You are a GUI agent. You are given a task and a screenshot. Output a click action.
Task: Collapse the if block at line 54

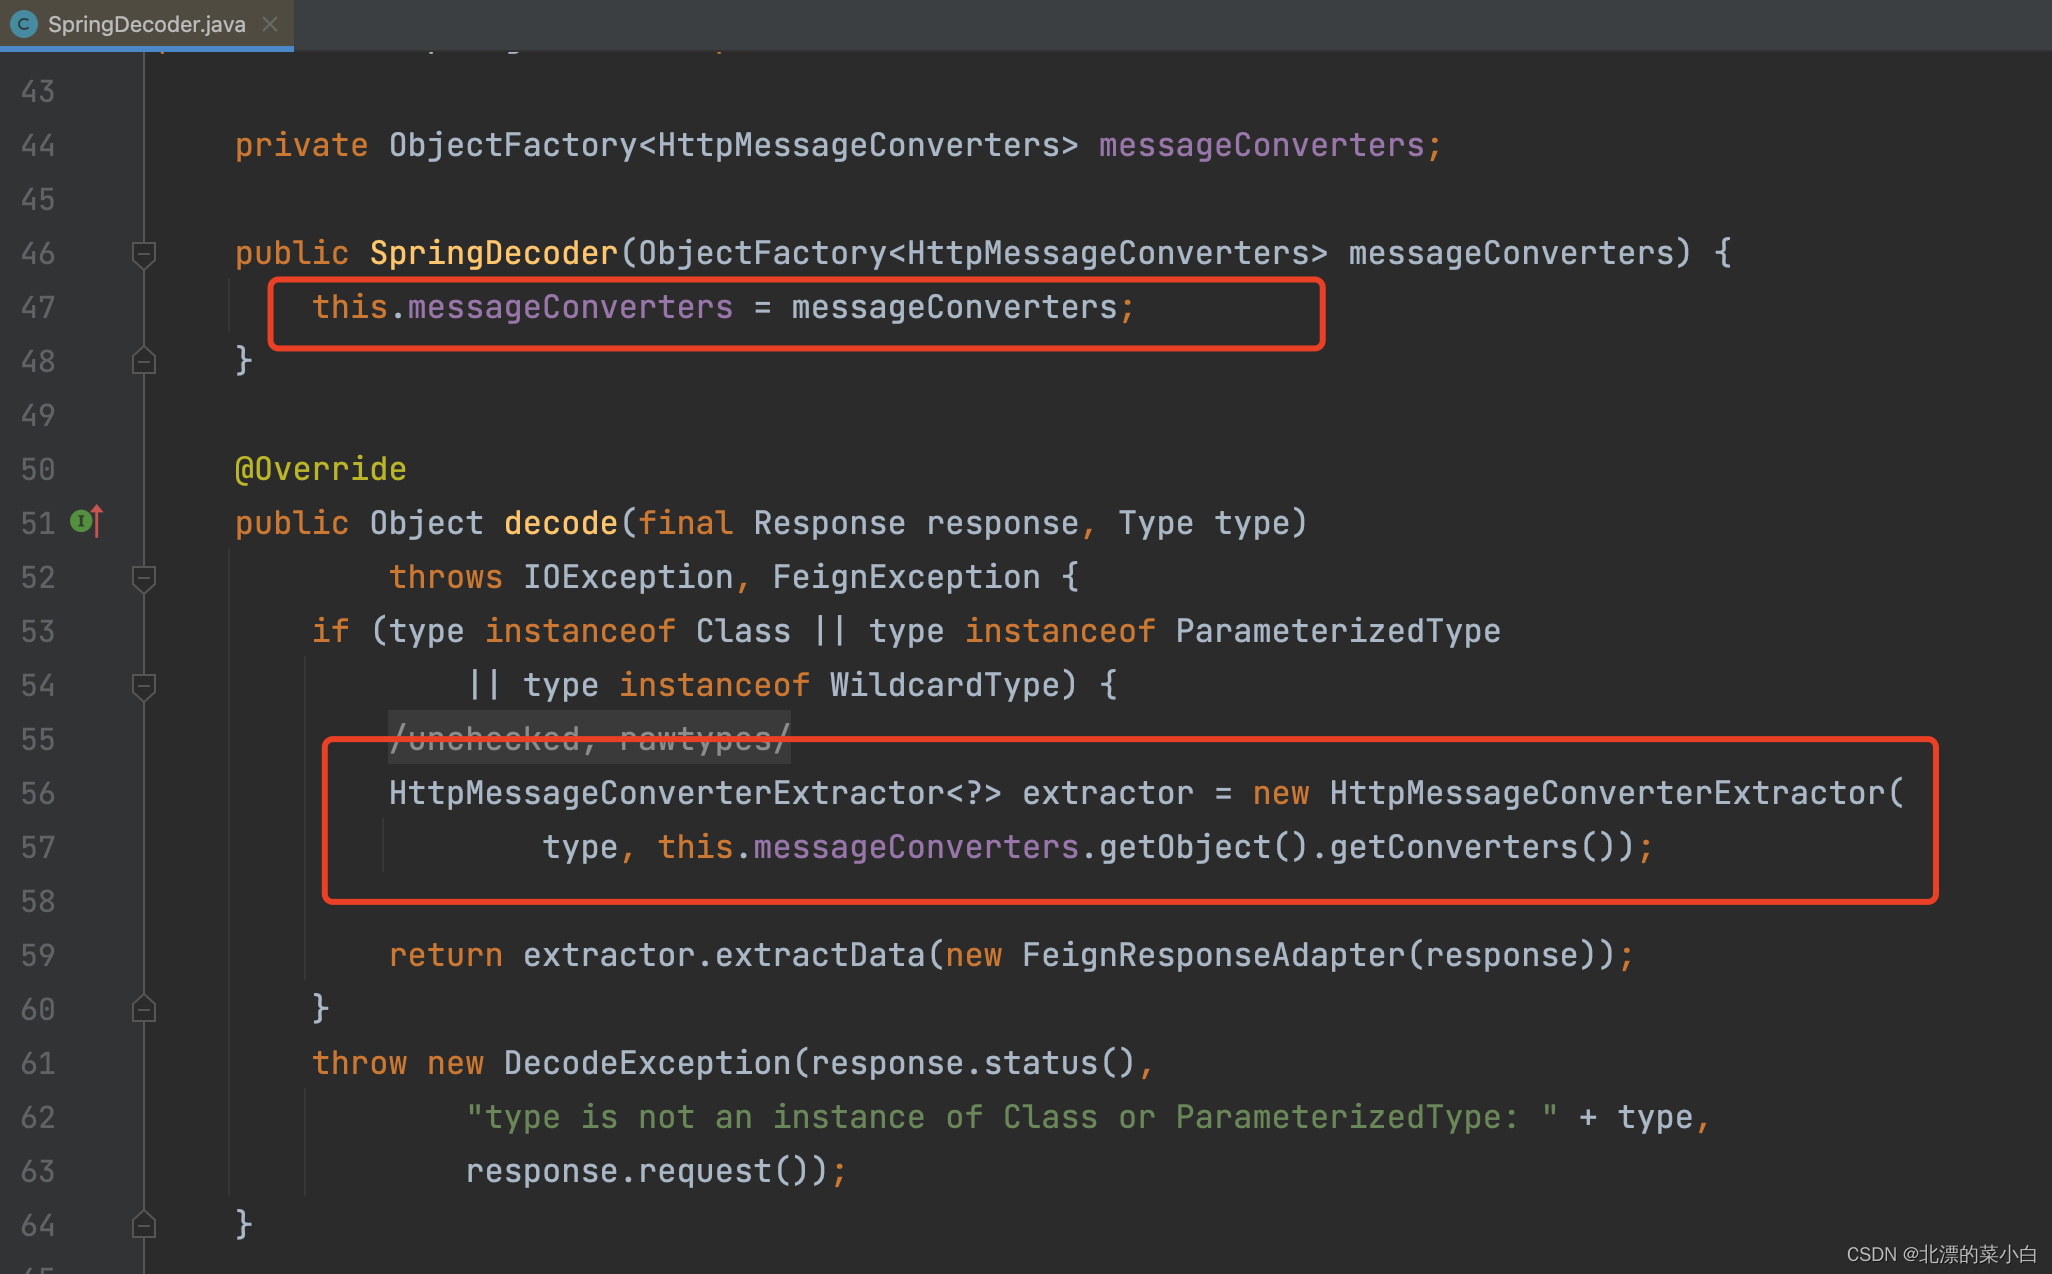coord(144,685)
